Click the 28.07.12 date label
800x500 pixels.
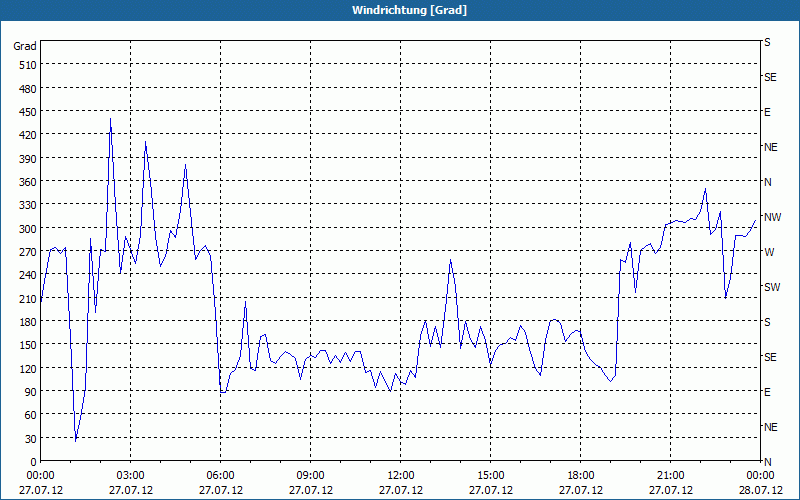point(760,490)
